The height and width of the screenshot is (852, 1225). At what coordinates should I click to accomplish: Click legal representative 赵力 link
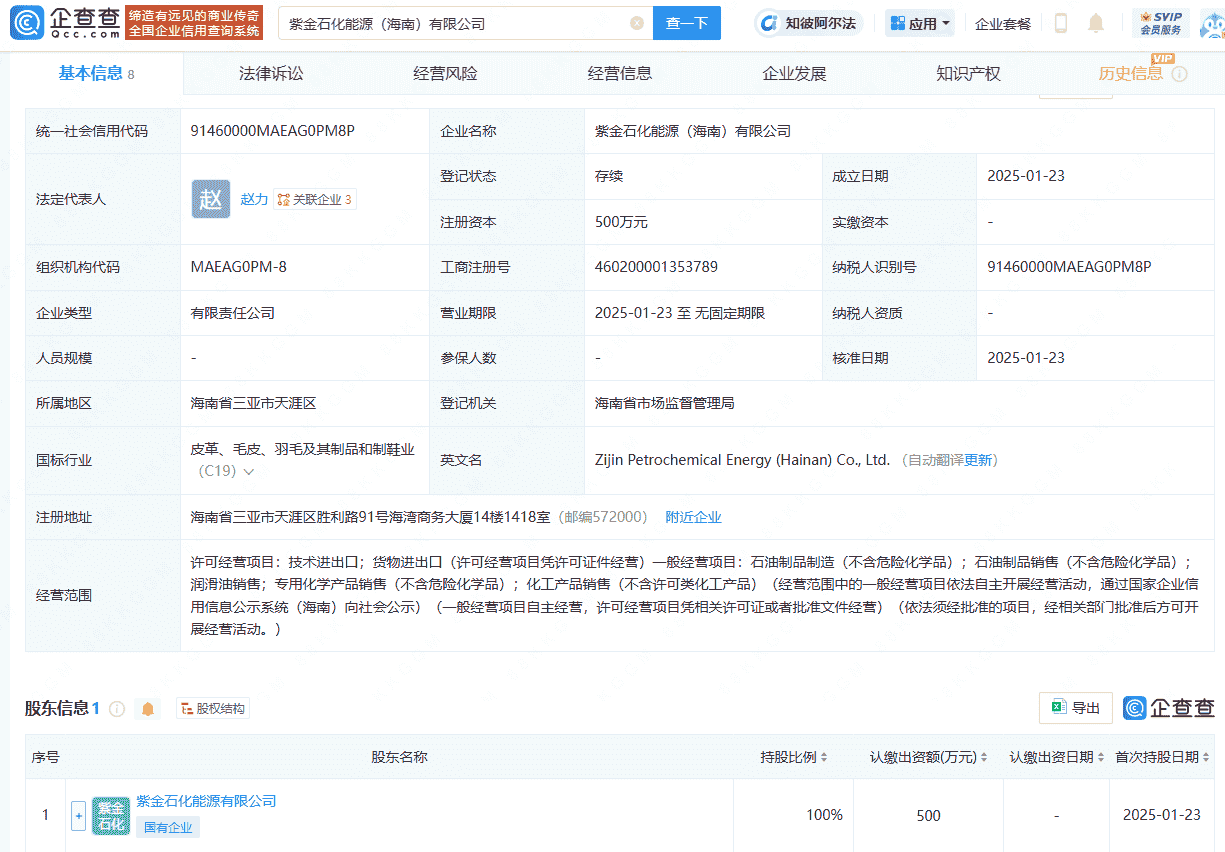tap(254, 199)
